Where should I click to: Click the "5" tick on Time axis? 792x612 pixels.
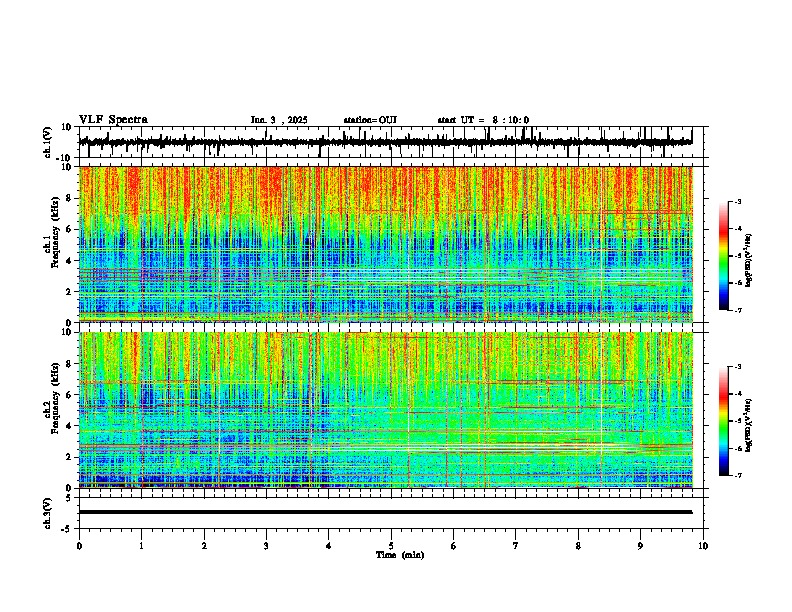pos(391,546)
